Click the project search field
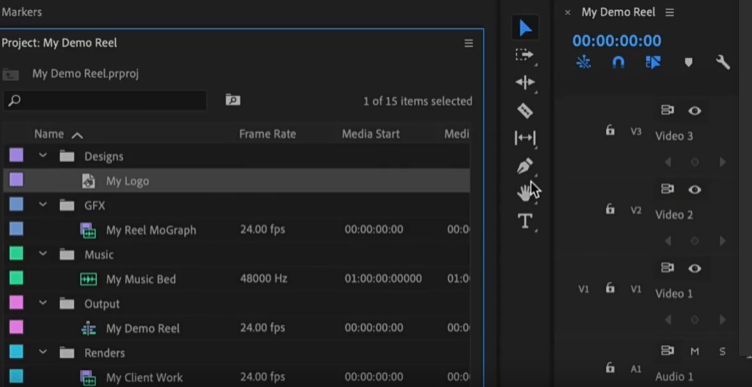Image resolution: width=752 pixels, height=387 pixels. click(x=105, y=101)
